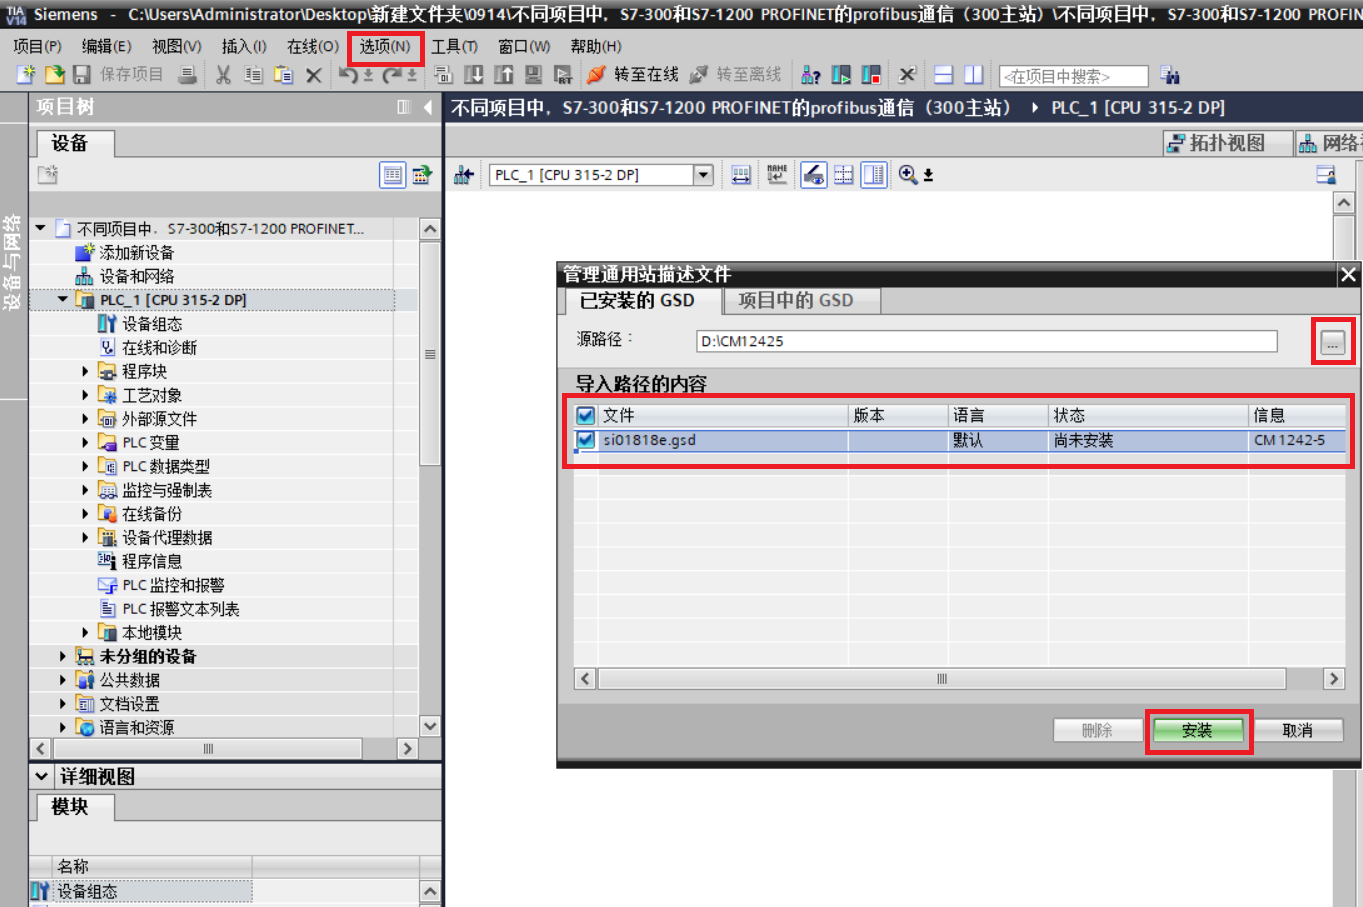Click the zoom magnifier icon in device view
The height and width of the screenshot is (907, 1363).
(x=908, y=174)
